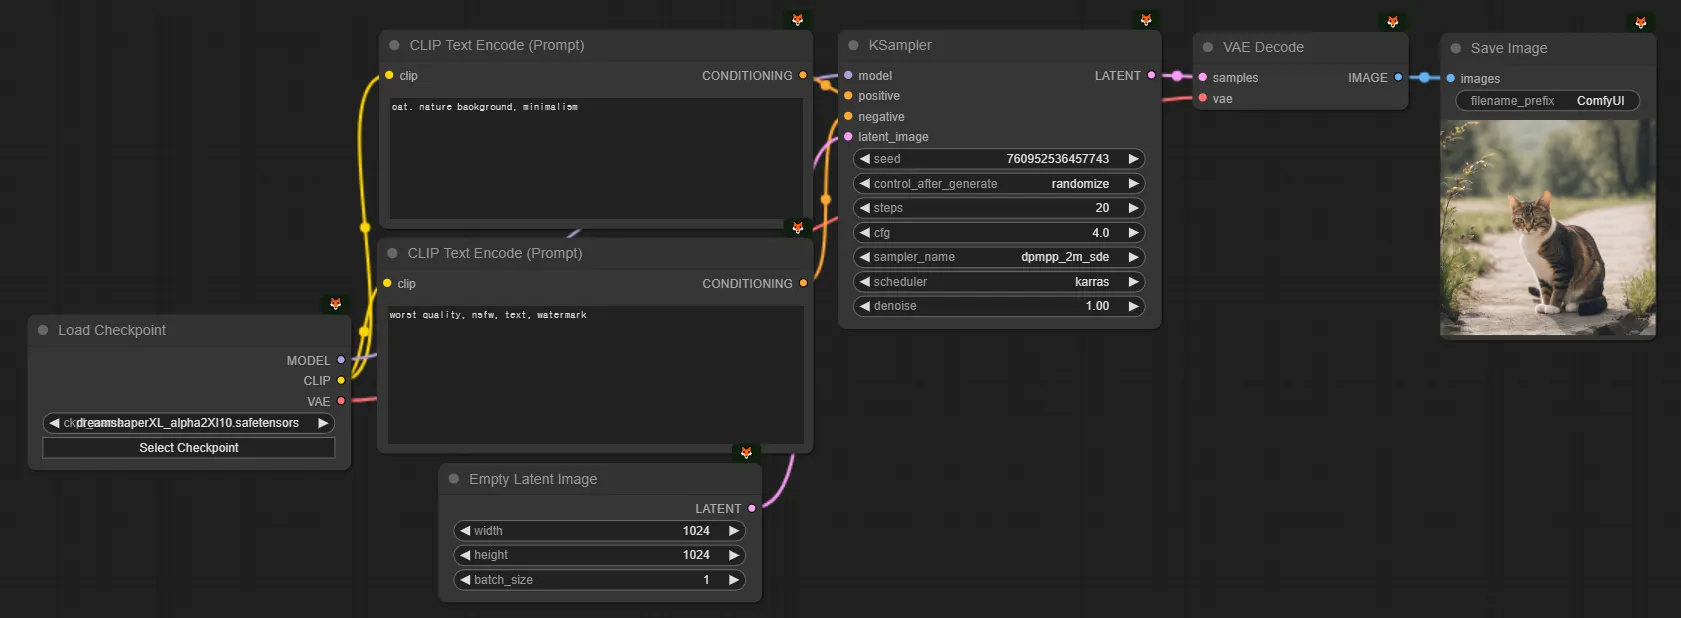Click the LATENT output socket on Empty Latent Image
This screenshot has width=1681, height=618.
[x=752, y=508]
